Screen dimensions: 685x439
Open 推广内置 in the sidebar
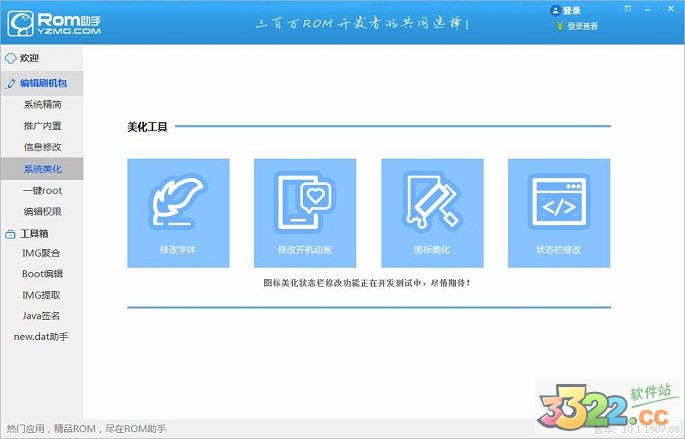click(42, 126)
